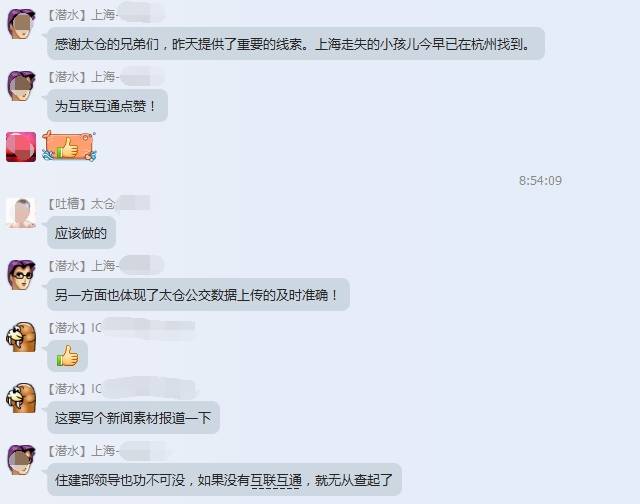640x504 pixels.
Task: Select the message bubble 应该做的
Action: (x=81, y=233)
